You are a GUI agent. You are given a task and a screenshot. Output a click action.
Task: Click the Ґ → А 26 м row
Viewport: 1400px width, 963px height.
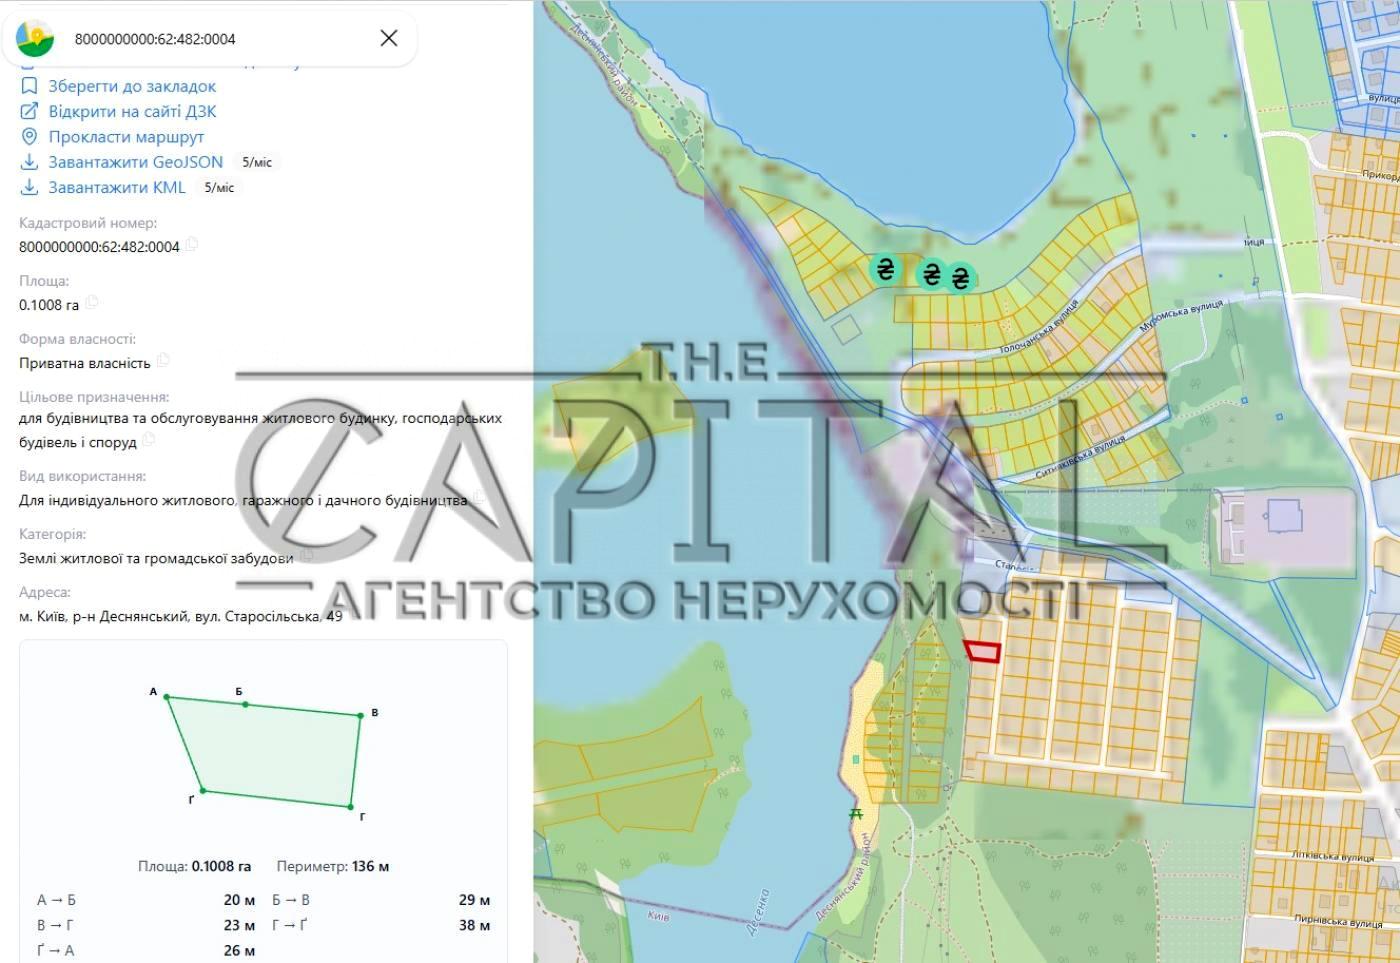(146, 950)
